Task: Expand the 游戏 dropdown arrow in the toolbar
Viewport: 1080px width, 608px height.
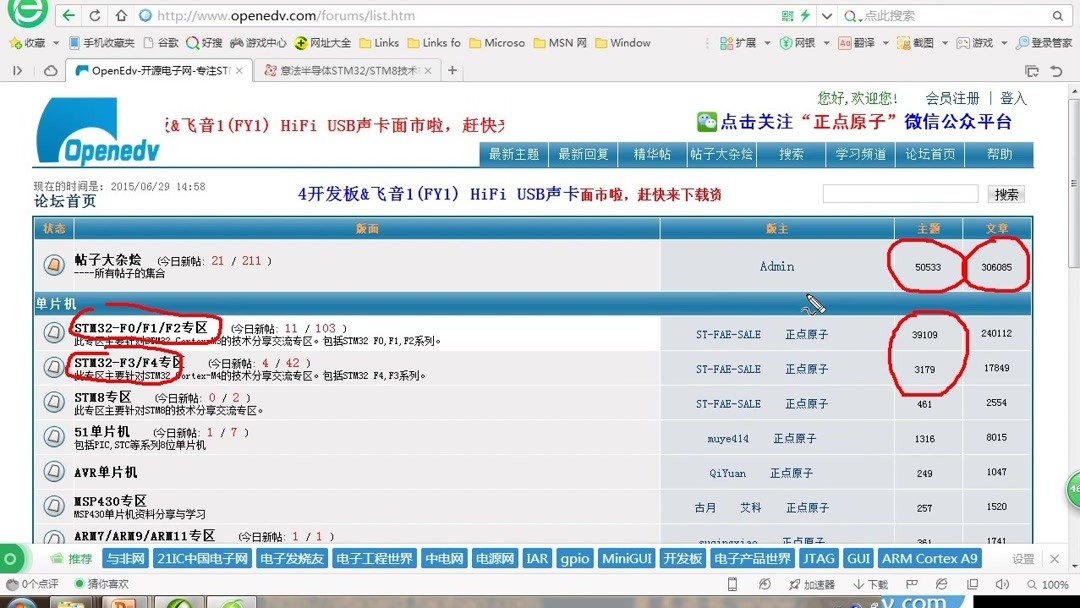Action: (x=1004, y=43)
